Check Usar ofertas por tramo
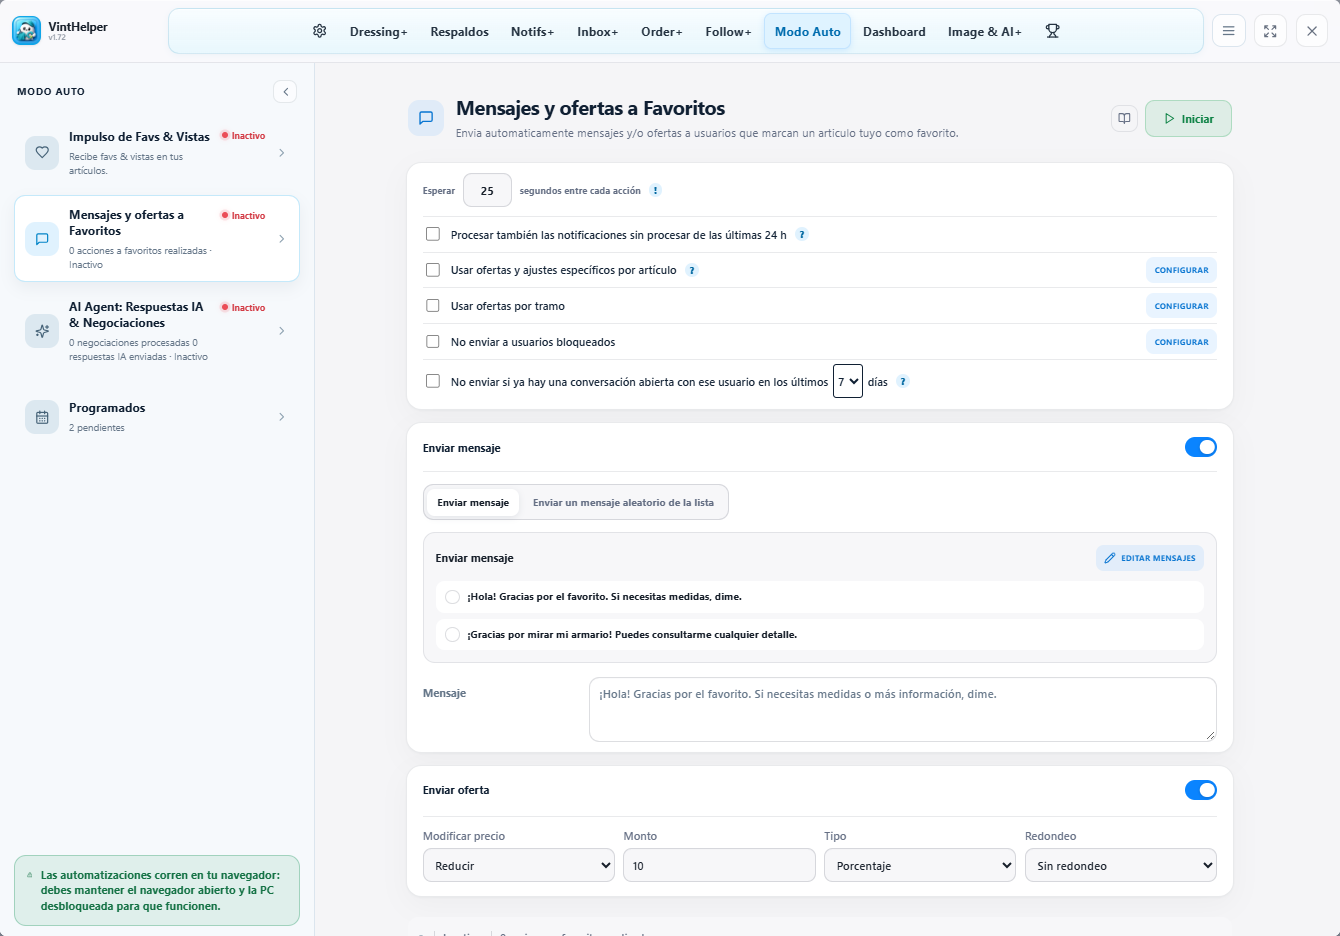Image resolution: width=1340 pixels, height=936 pixels. [x=433, y=306]
